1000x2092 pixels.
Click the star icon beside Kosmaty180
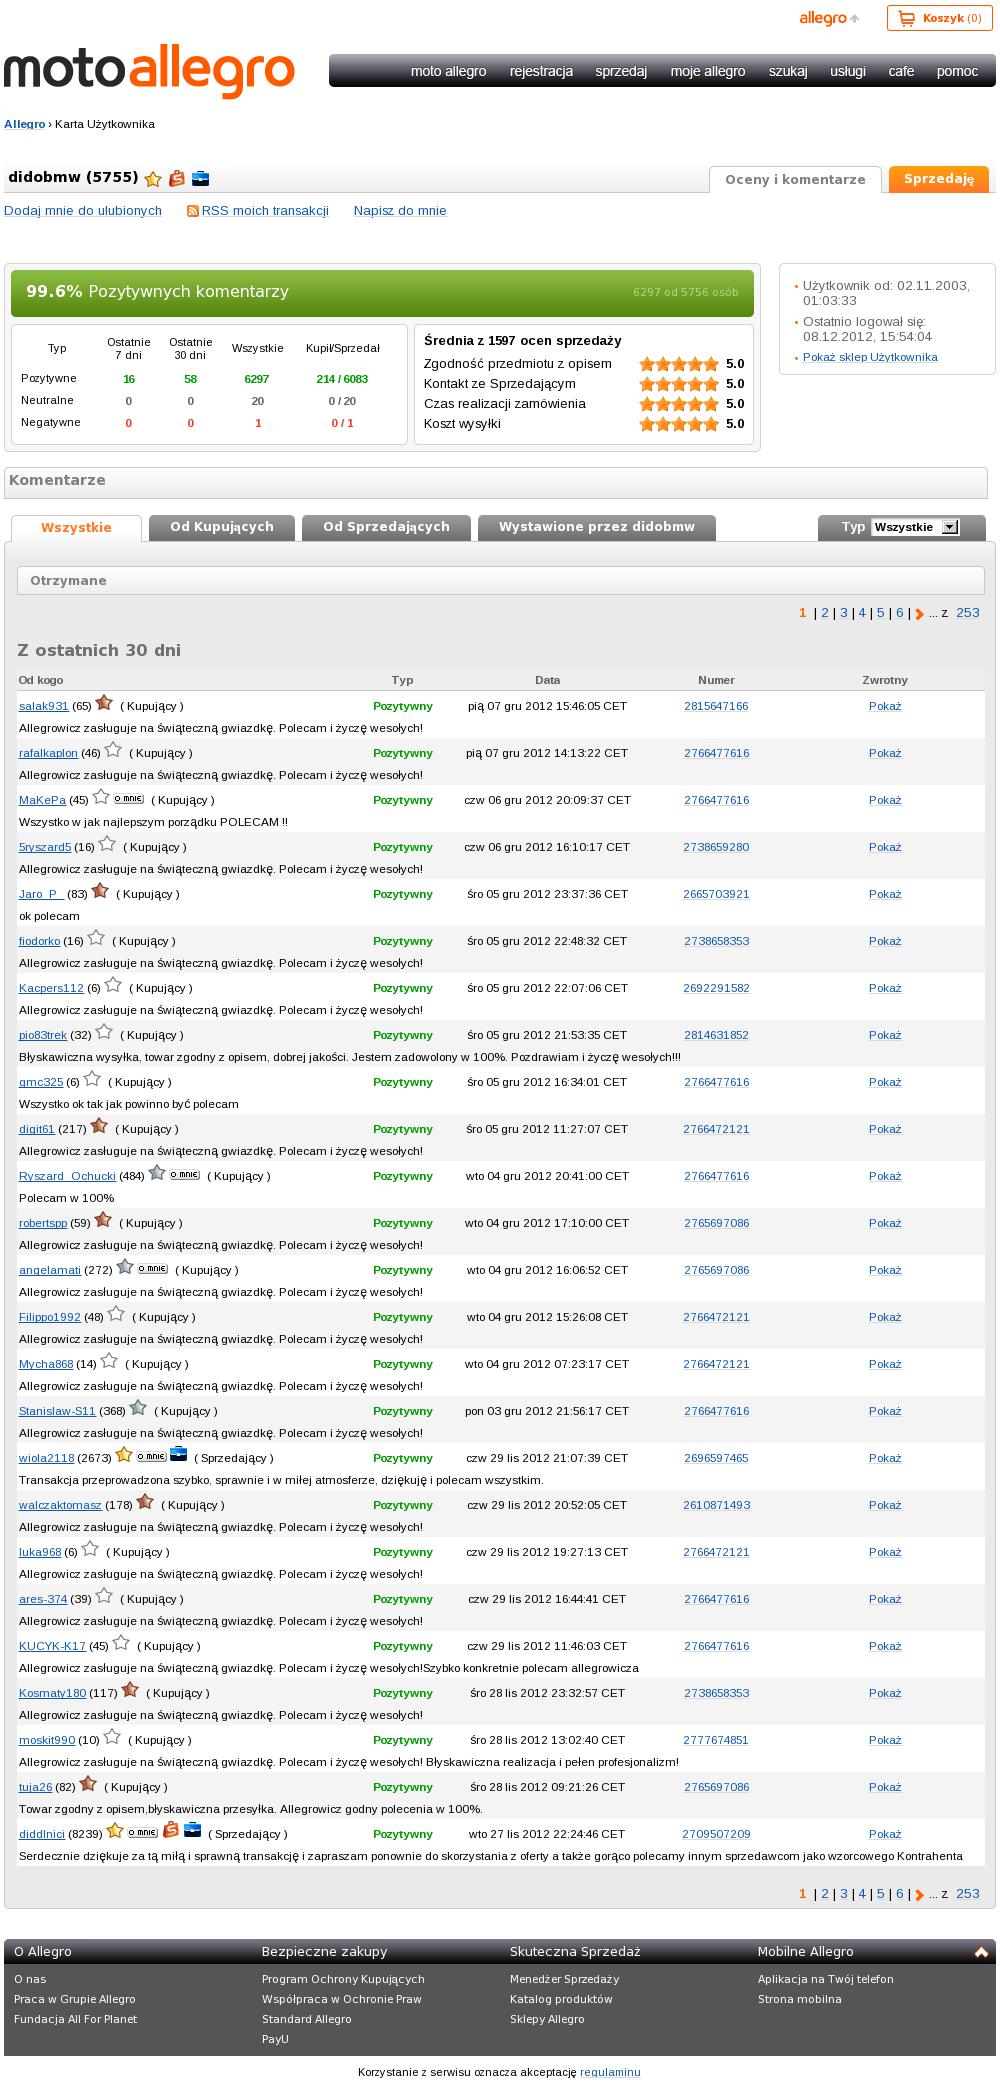(130, 1690)
